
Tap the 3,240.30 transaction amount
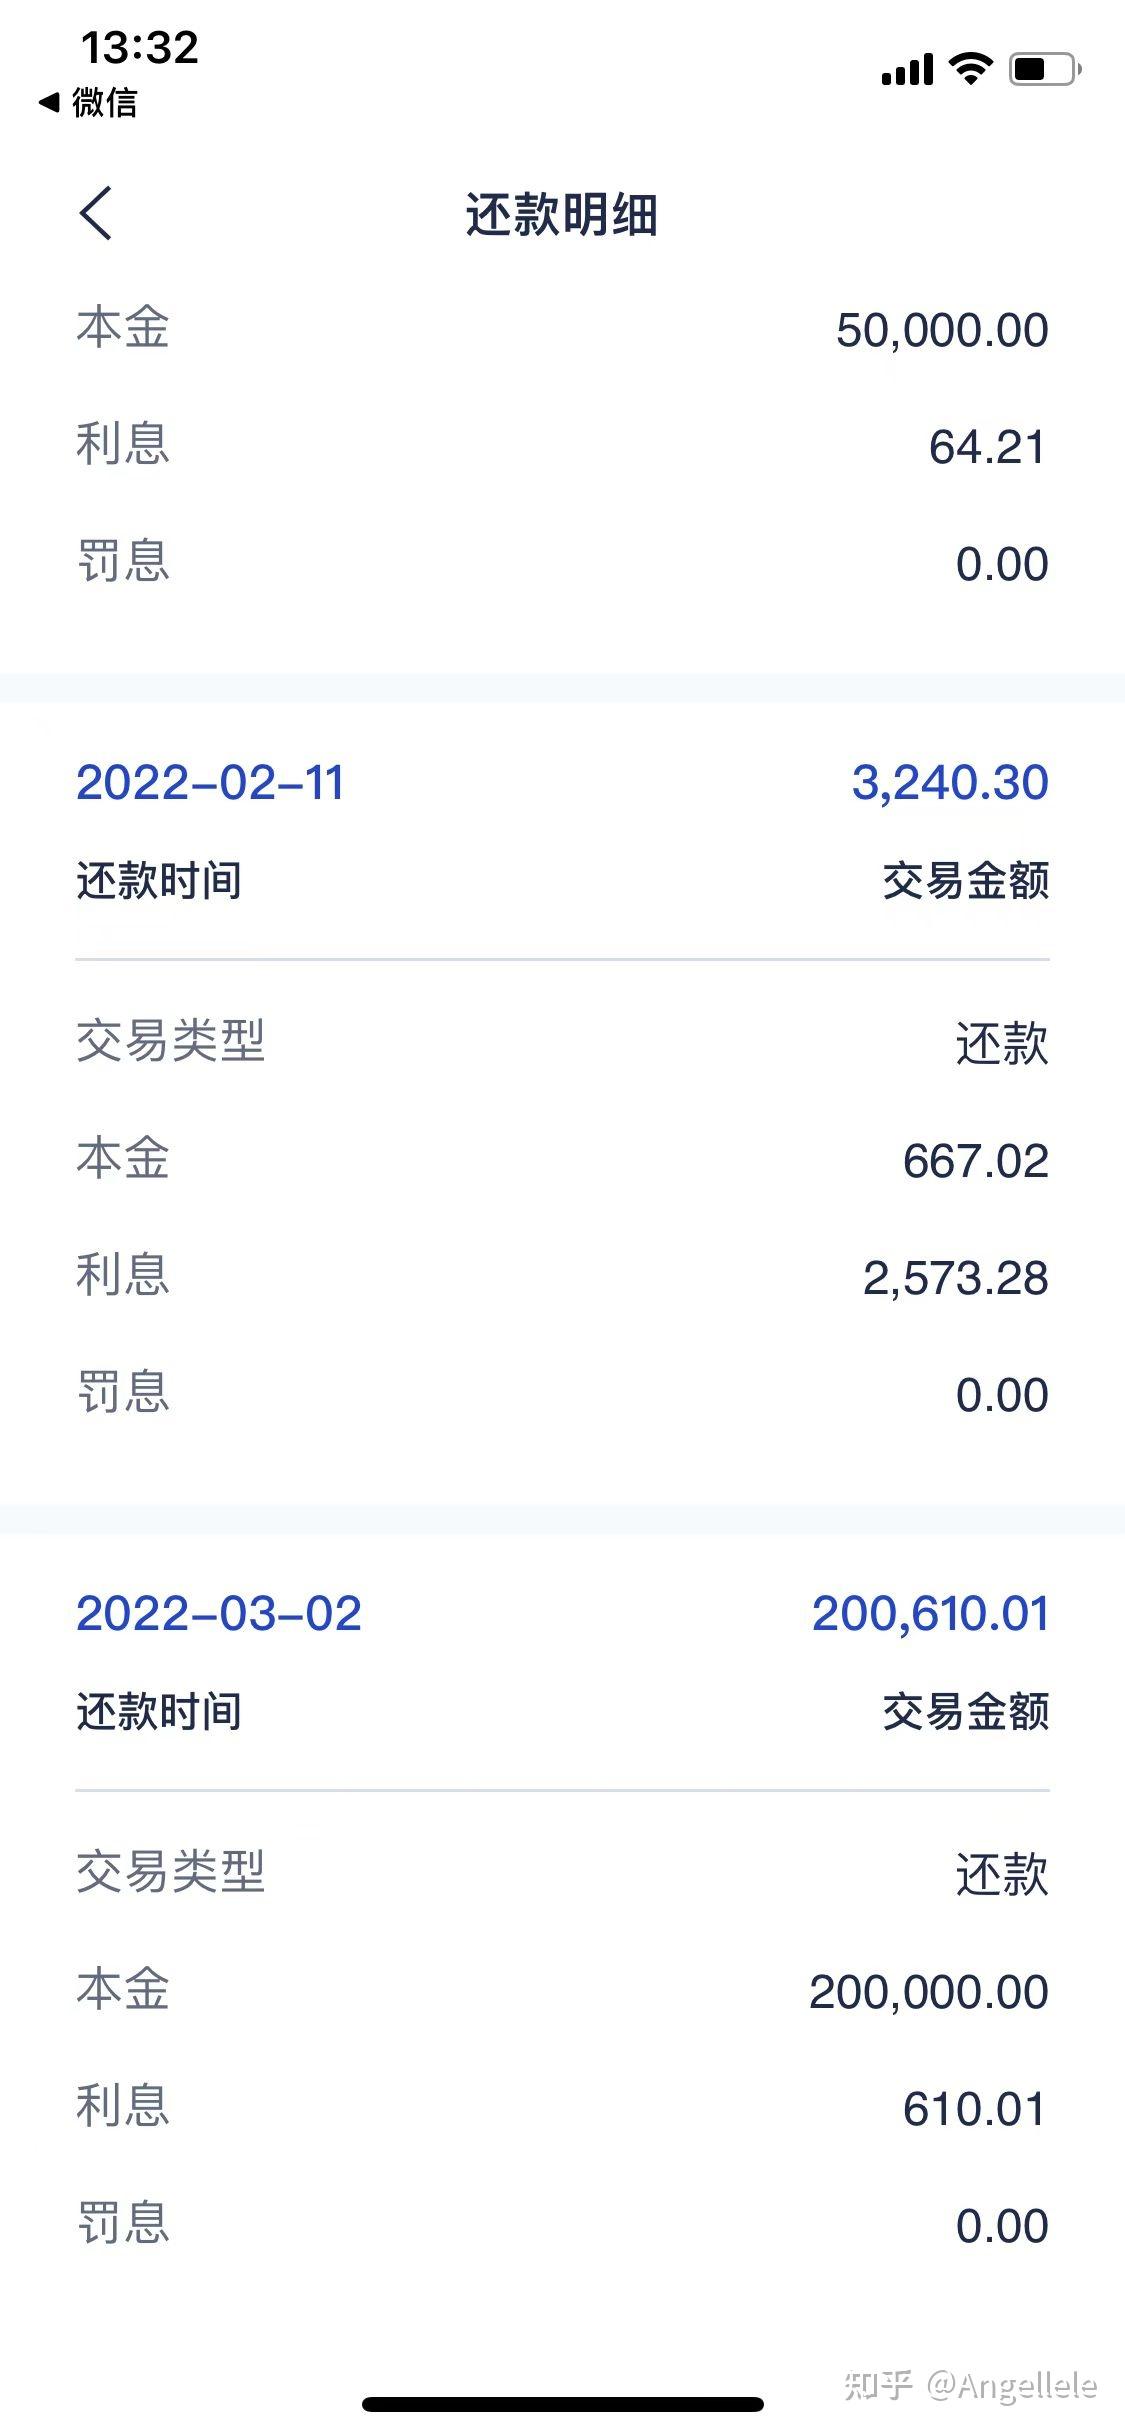pos(950,782)
